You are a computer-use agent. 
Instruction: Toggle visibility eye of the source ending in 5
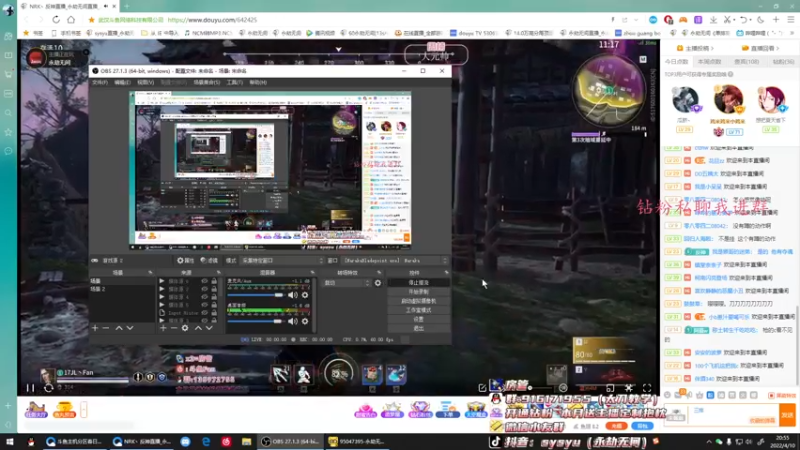coord(205,305)
